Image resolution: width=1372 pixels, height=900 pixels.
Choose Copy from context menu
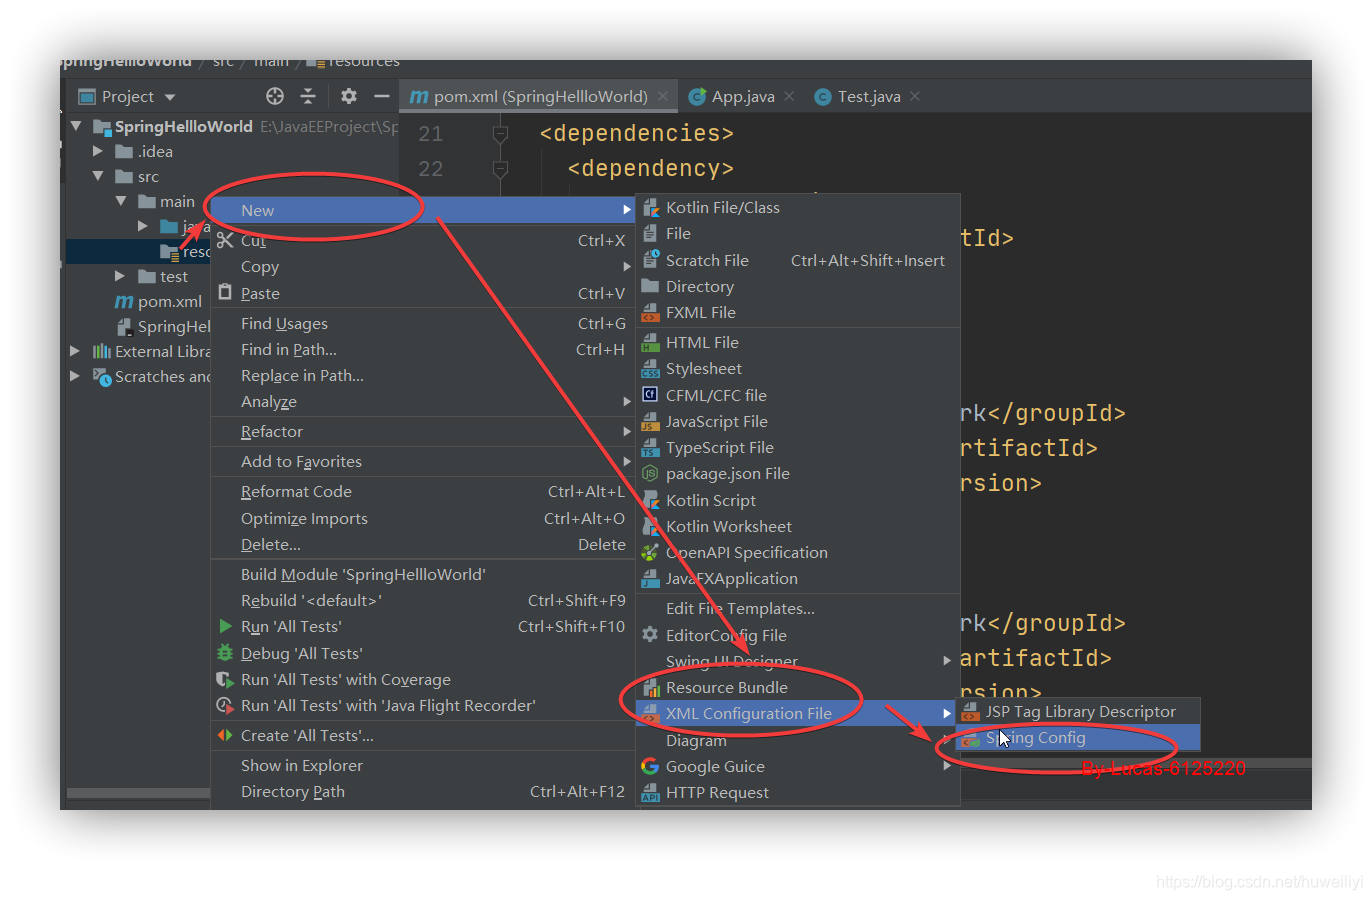point(423,267)
